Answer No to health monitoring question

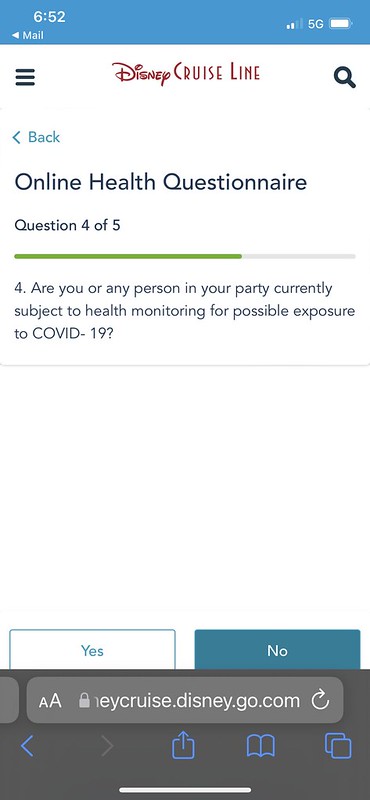pyautogui.click(x=277, y=650)
